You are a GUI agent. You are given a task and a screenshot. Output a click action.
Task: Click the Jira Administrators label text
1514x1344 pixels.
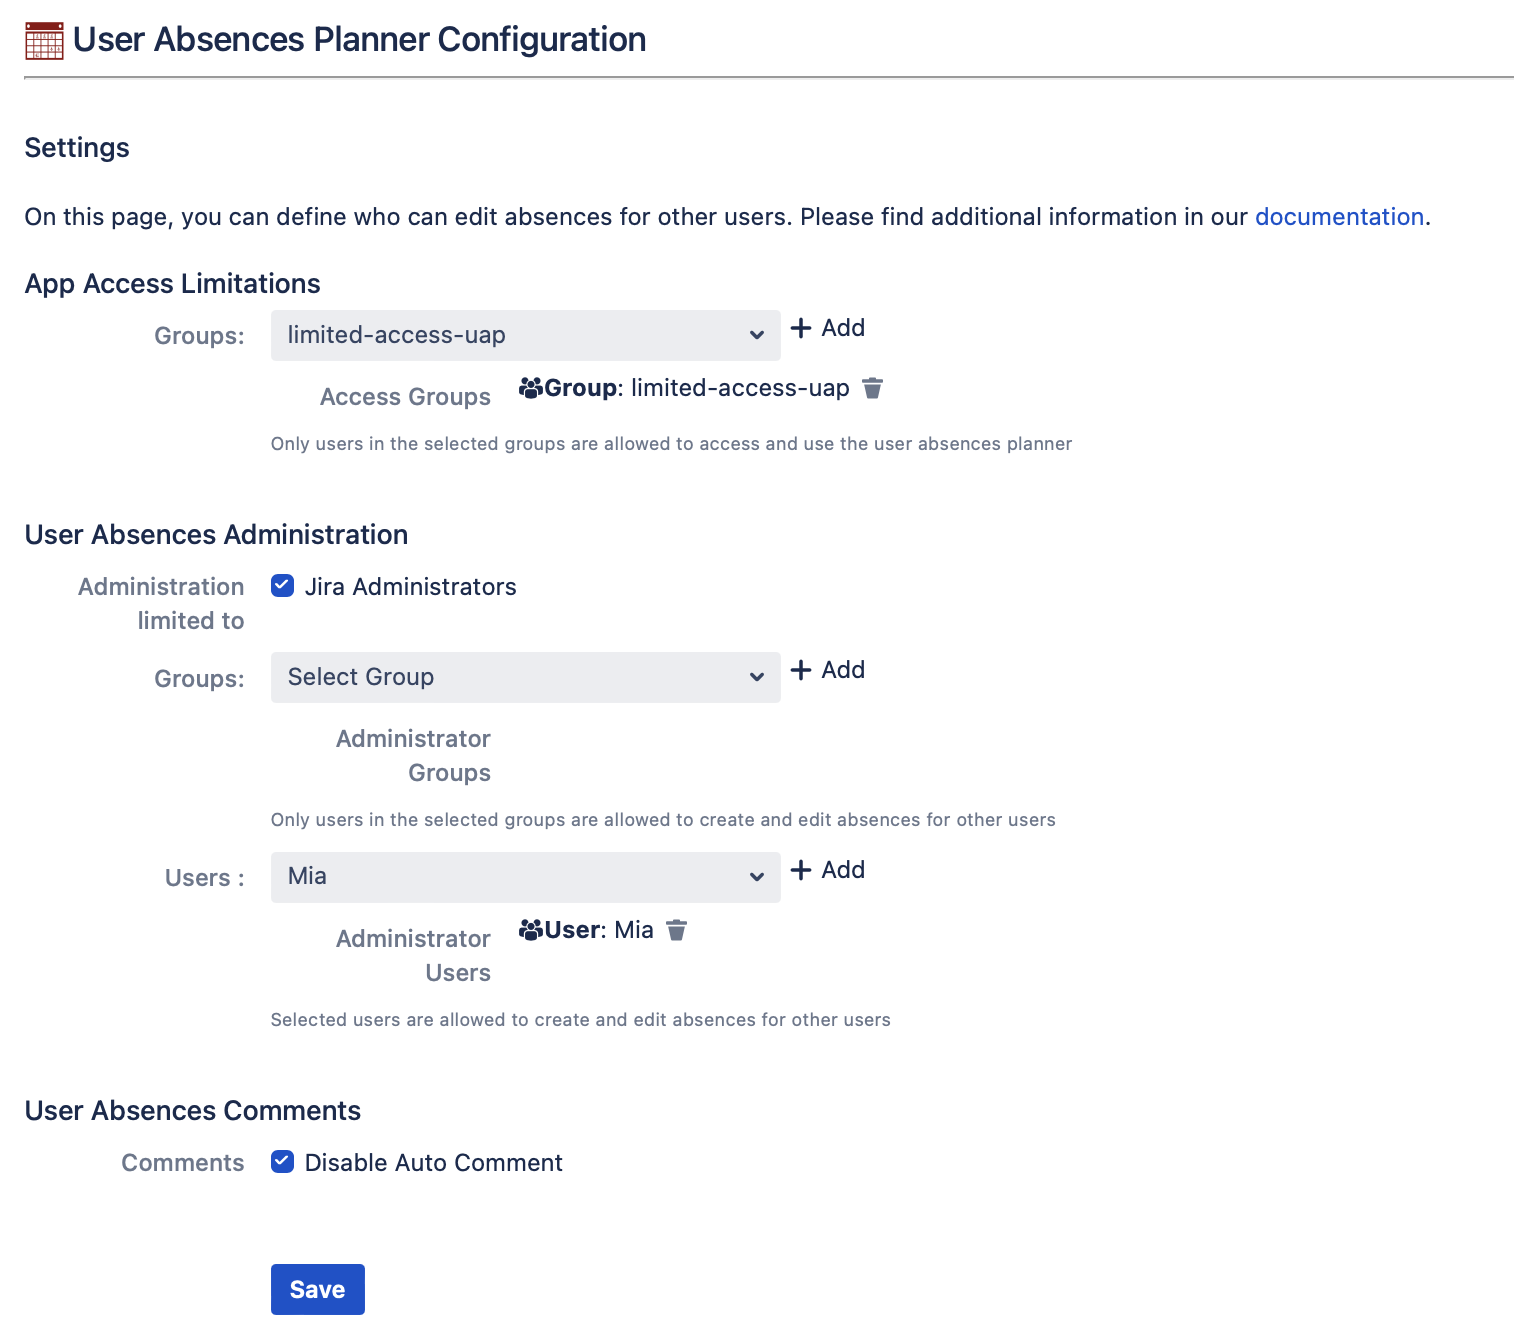410,587
